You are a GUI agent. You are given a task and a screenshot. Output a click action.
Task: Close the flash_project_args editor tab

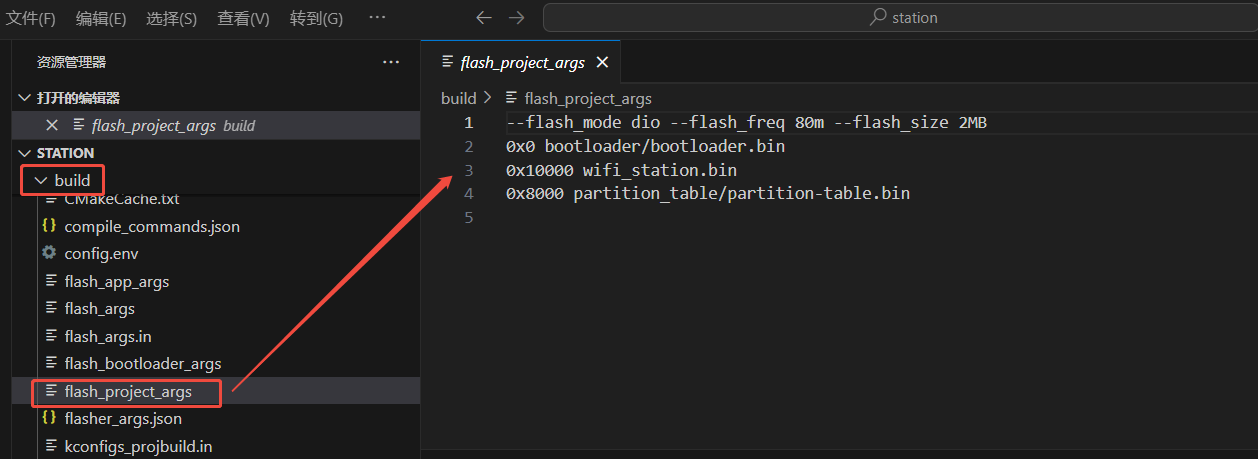tap(602, 62)
